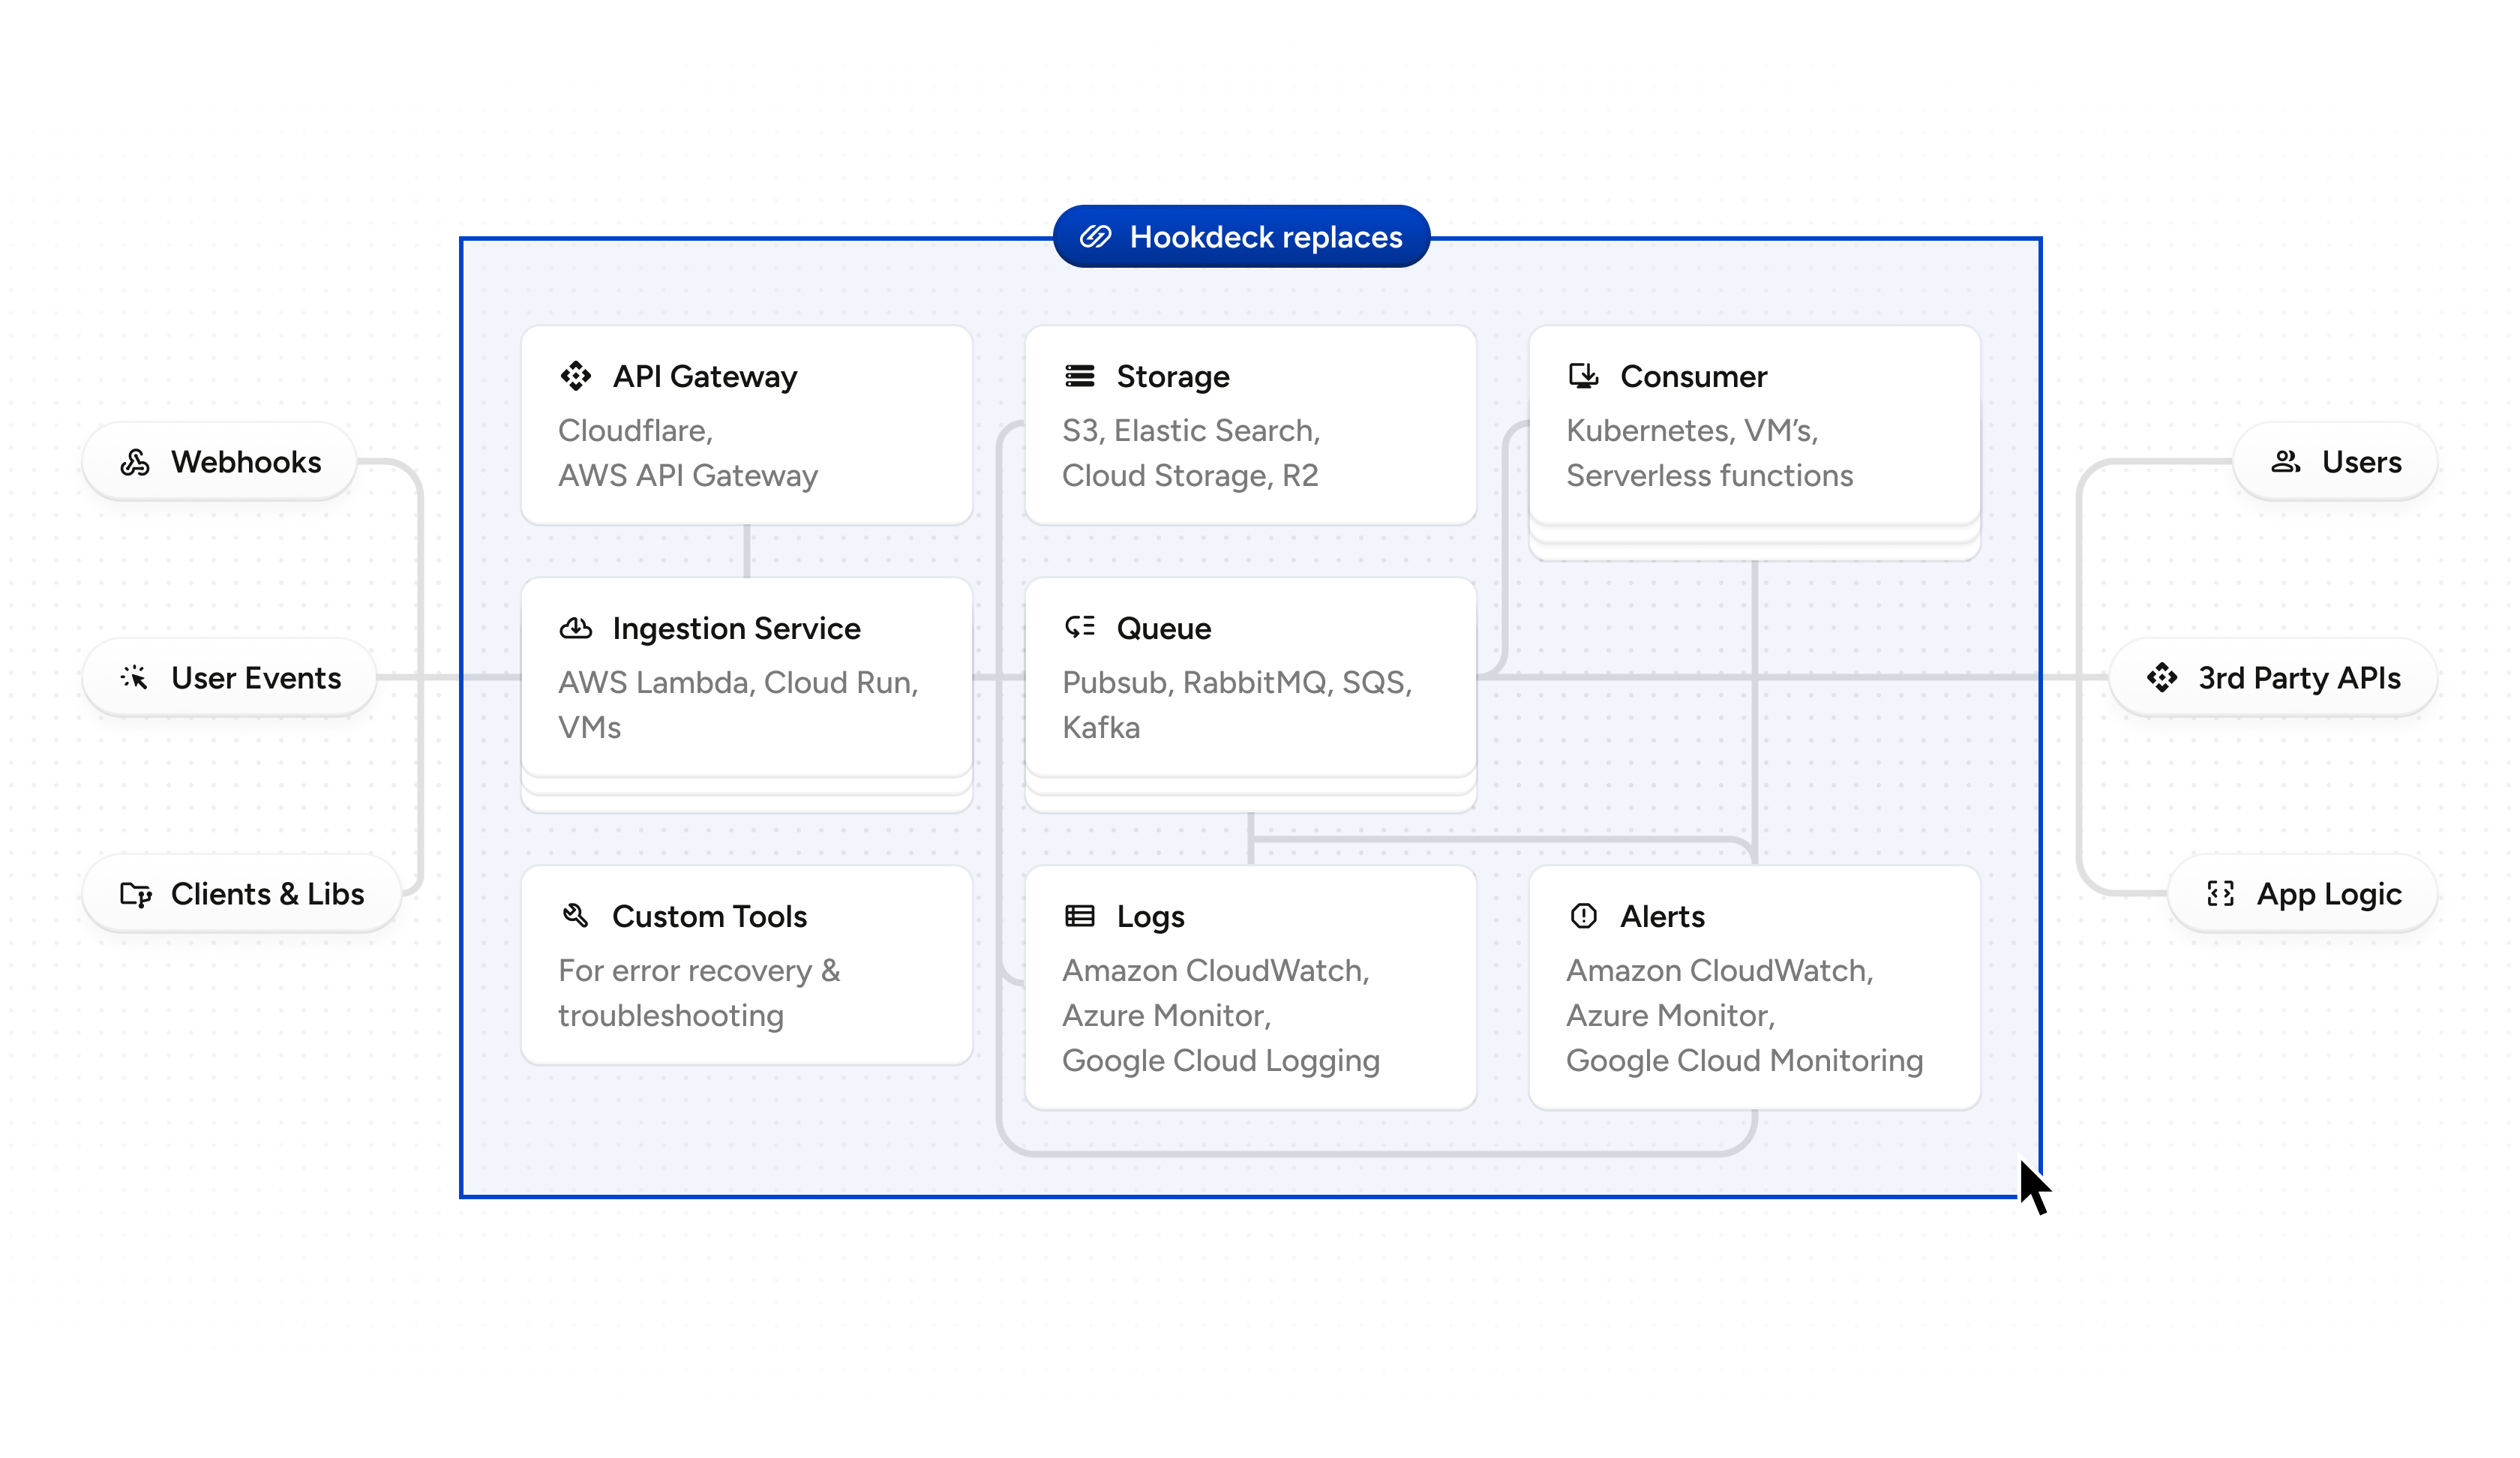Screen dimensions: 2520x1458
Task: Click the Queue list icon
Action: [x=1079, y=627]
